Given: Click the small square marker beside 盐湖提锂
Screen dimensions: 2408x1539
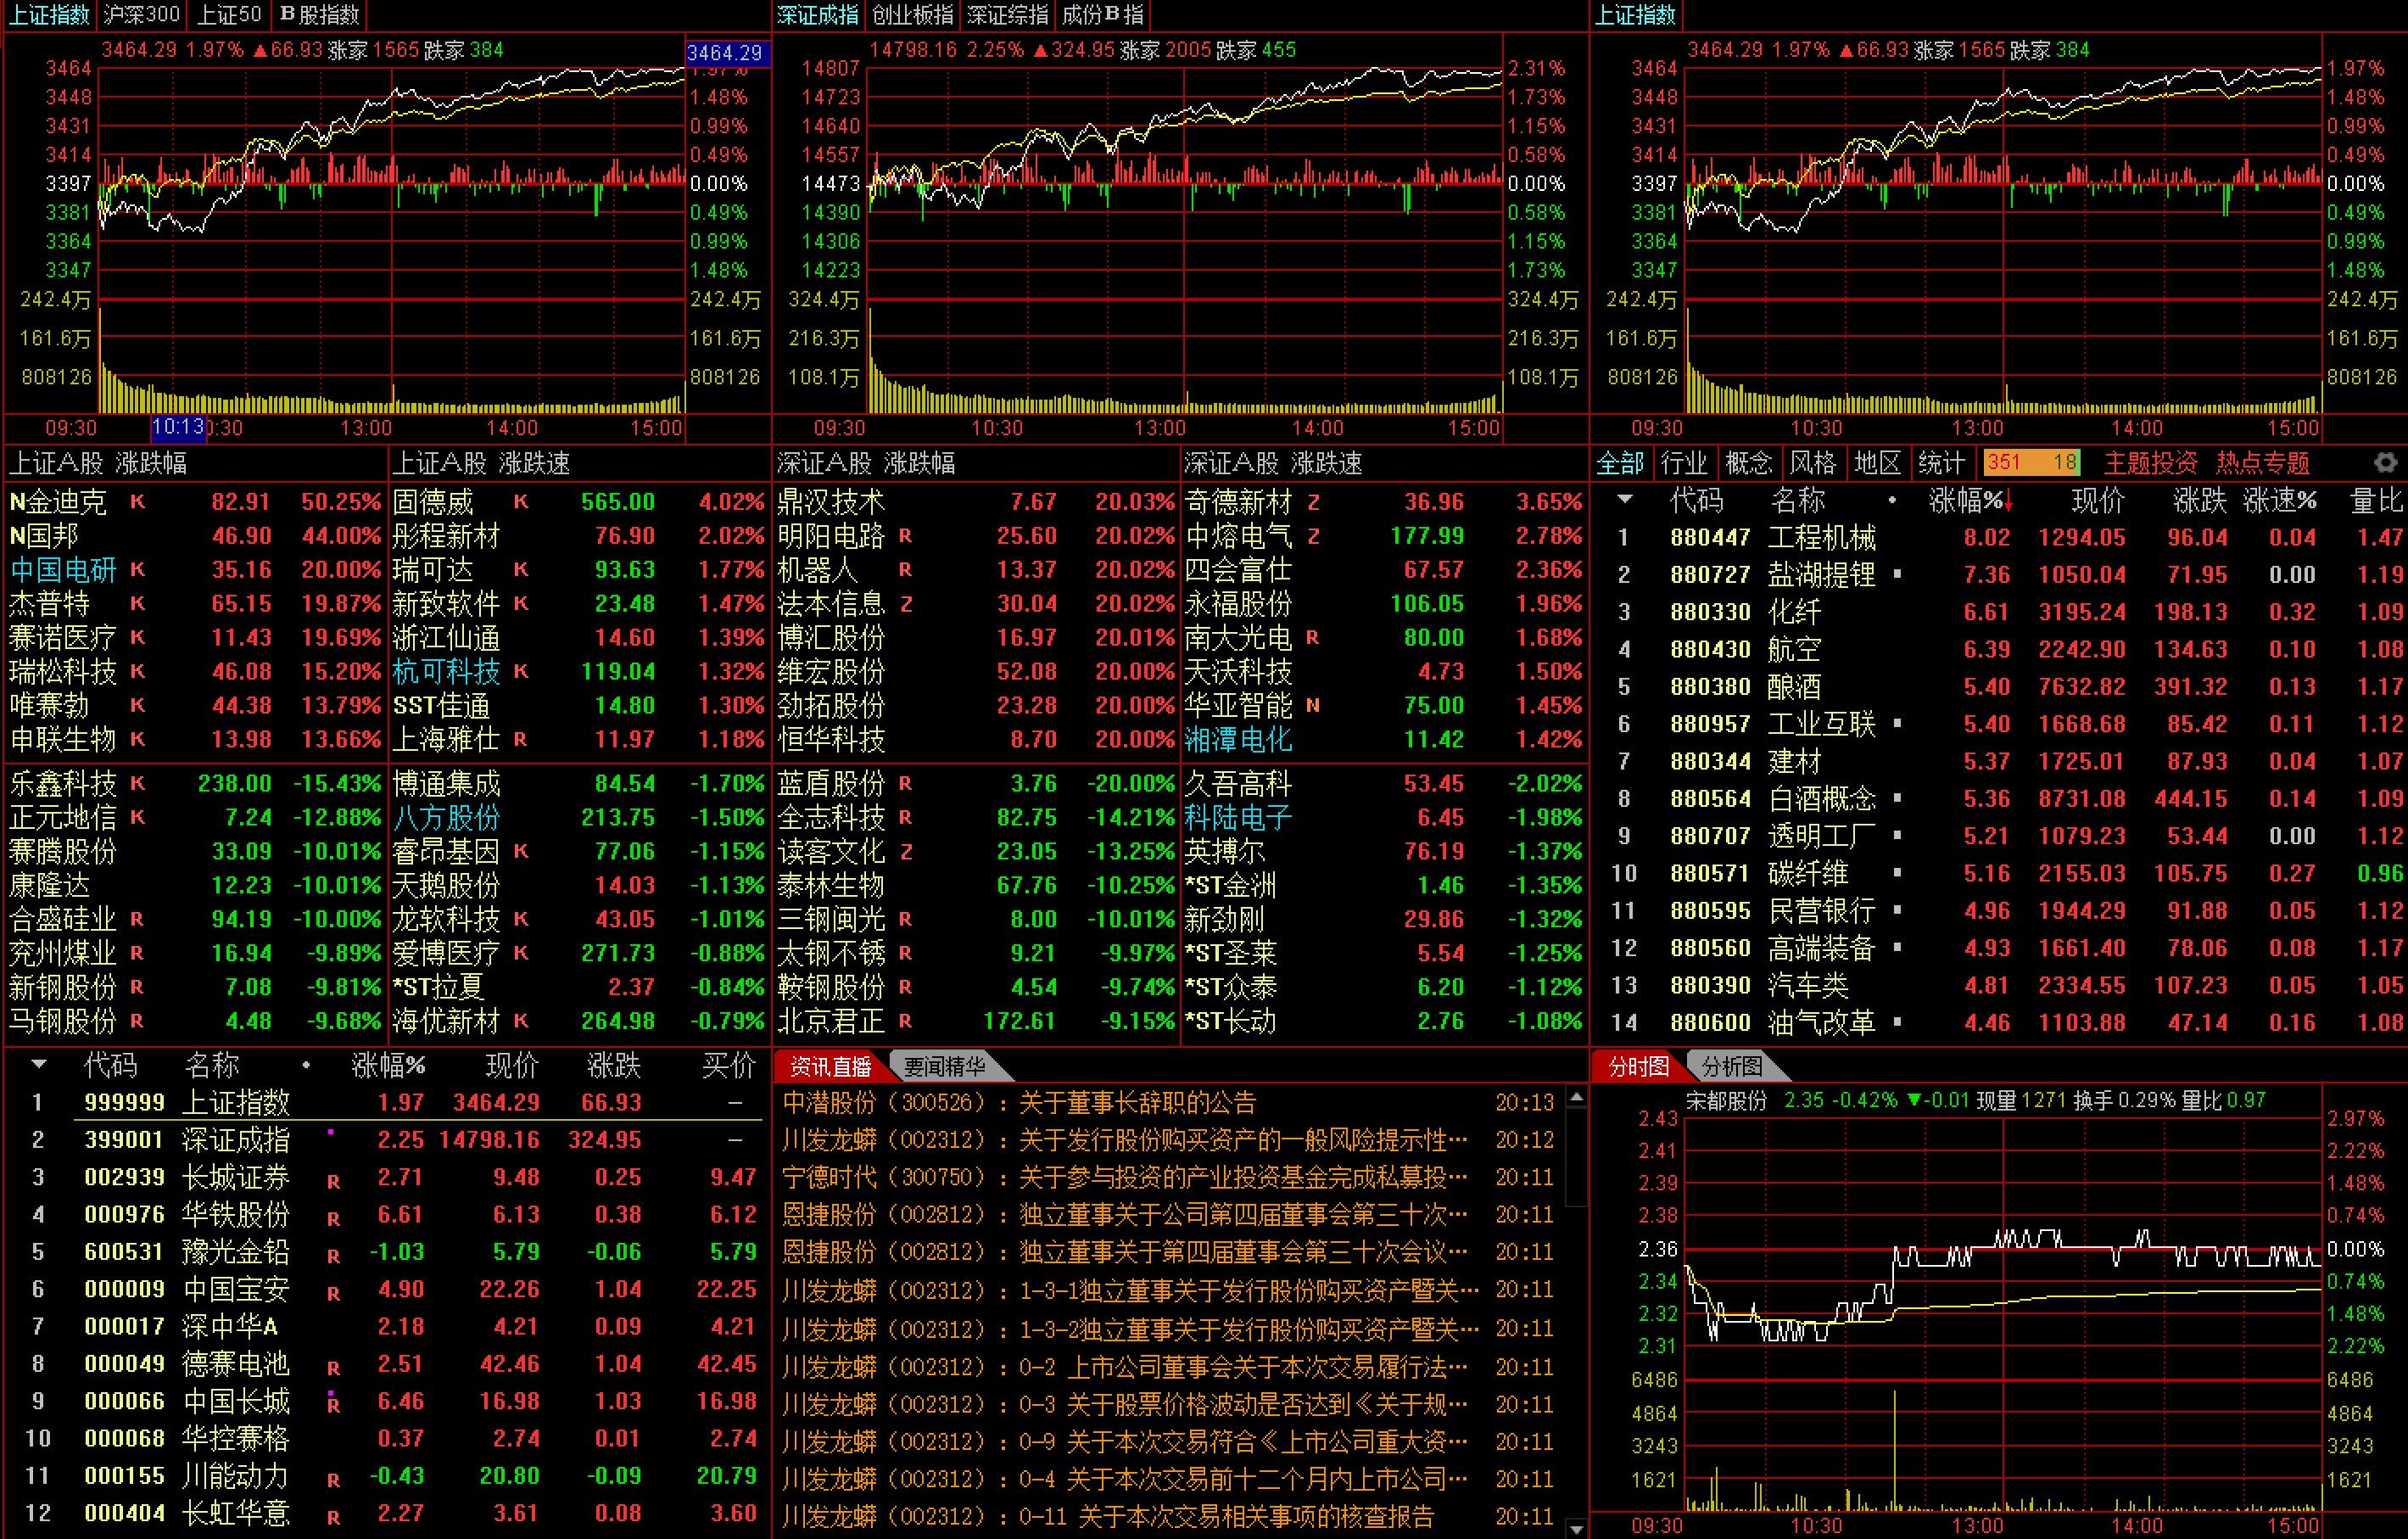Looking at the screenshot, I should 1897,574.
